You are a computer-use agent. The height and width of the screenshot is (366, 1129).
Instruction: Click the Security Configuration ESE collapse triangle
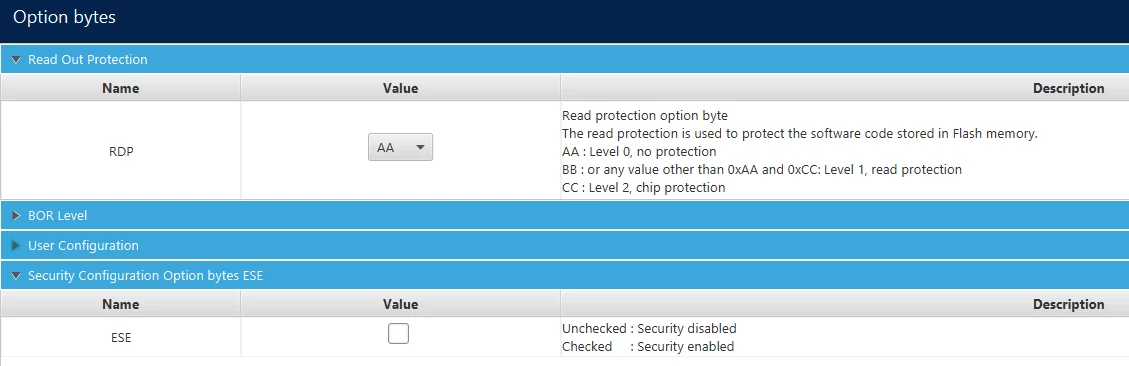16,276
